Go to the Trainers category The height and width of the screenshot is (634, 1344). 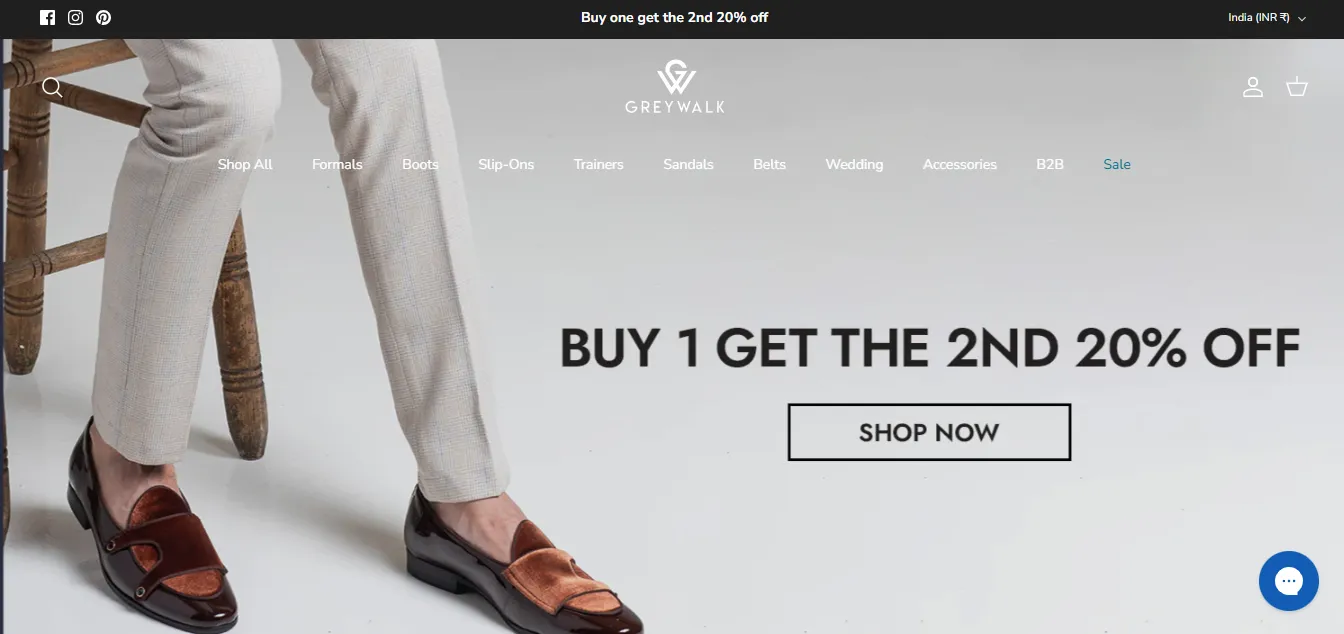[x=598, y=164]
